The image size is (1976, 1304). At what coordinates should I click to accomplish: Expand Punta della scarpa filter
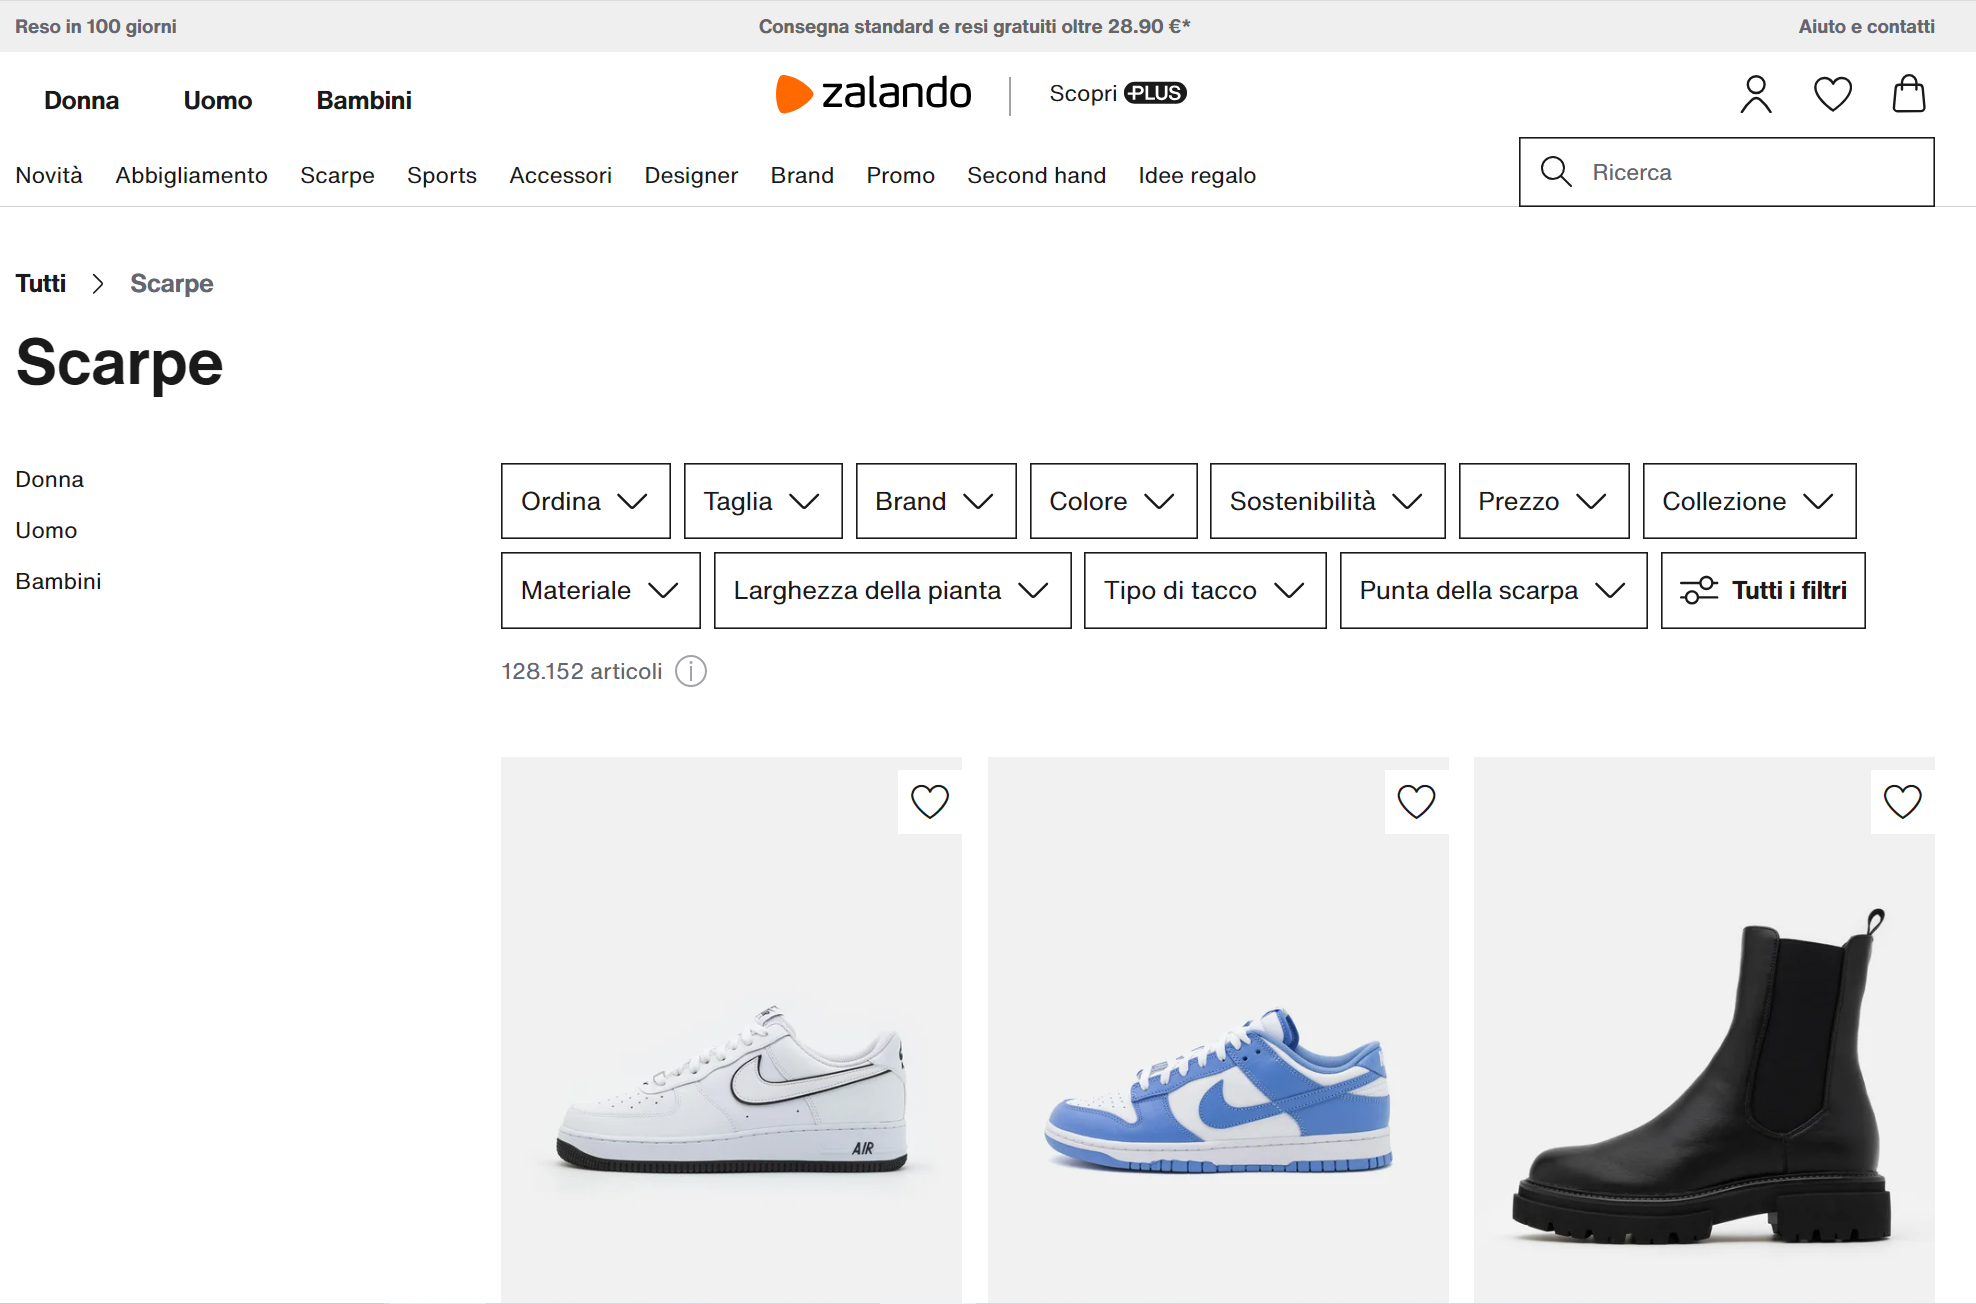point(1494,590)
